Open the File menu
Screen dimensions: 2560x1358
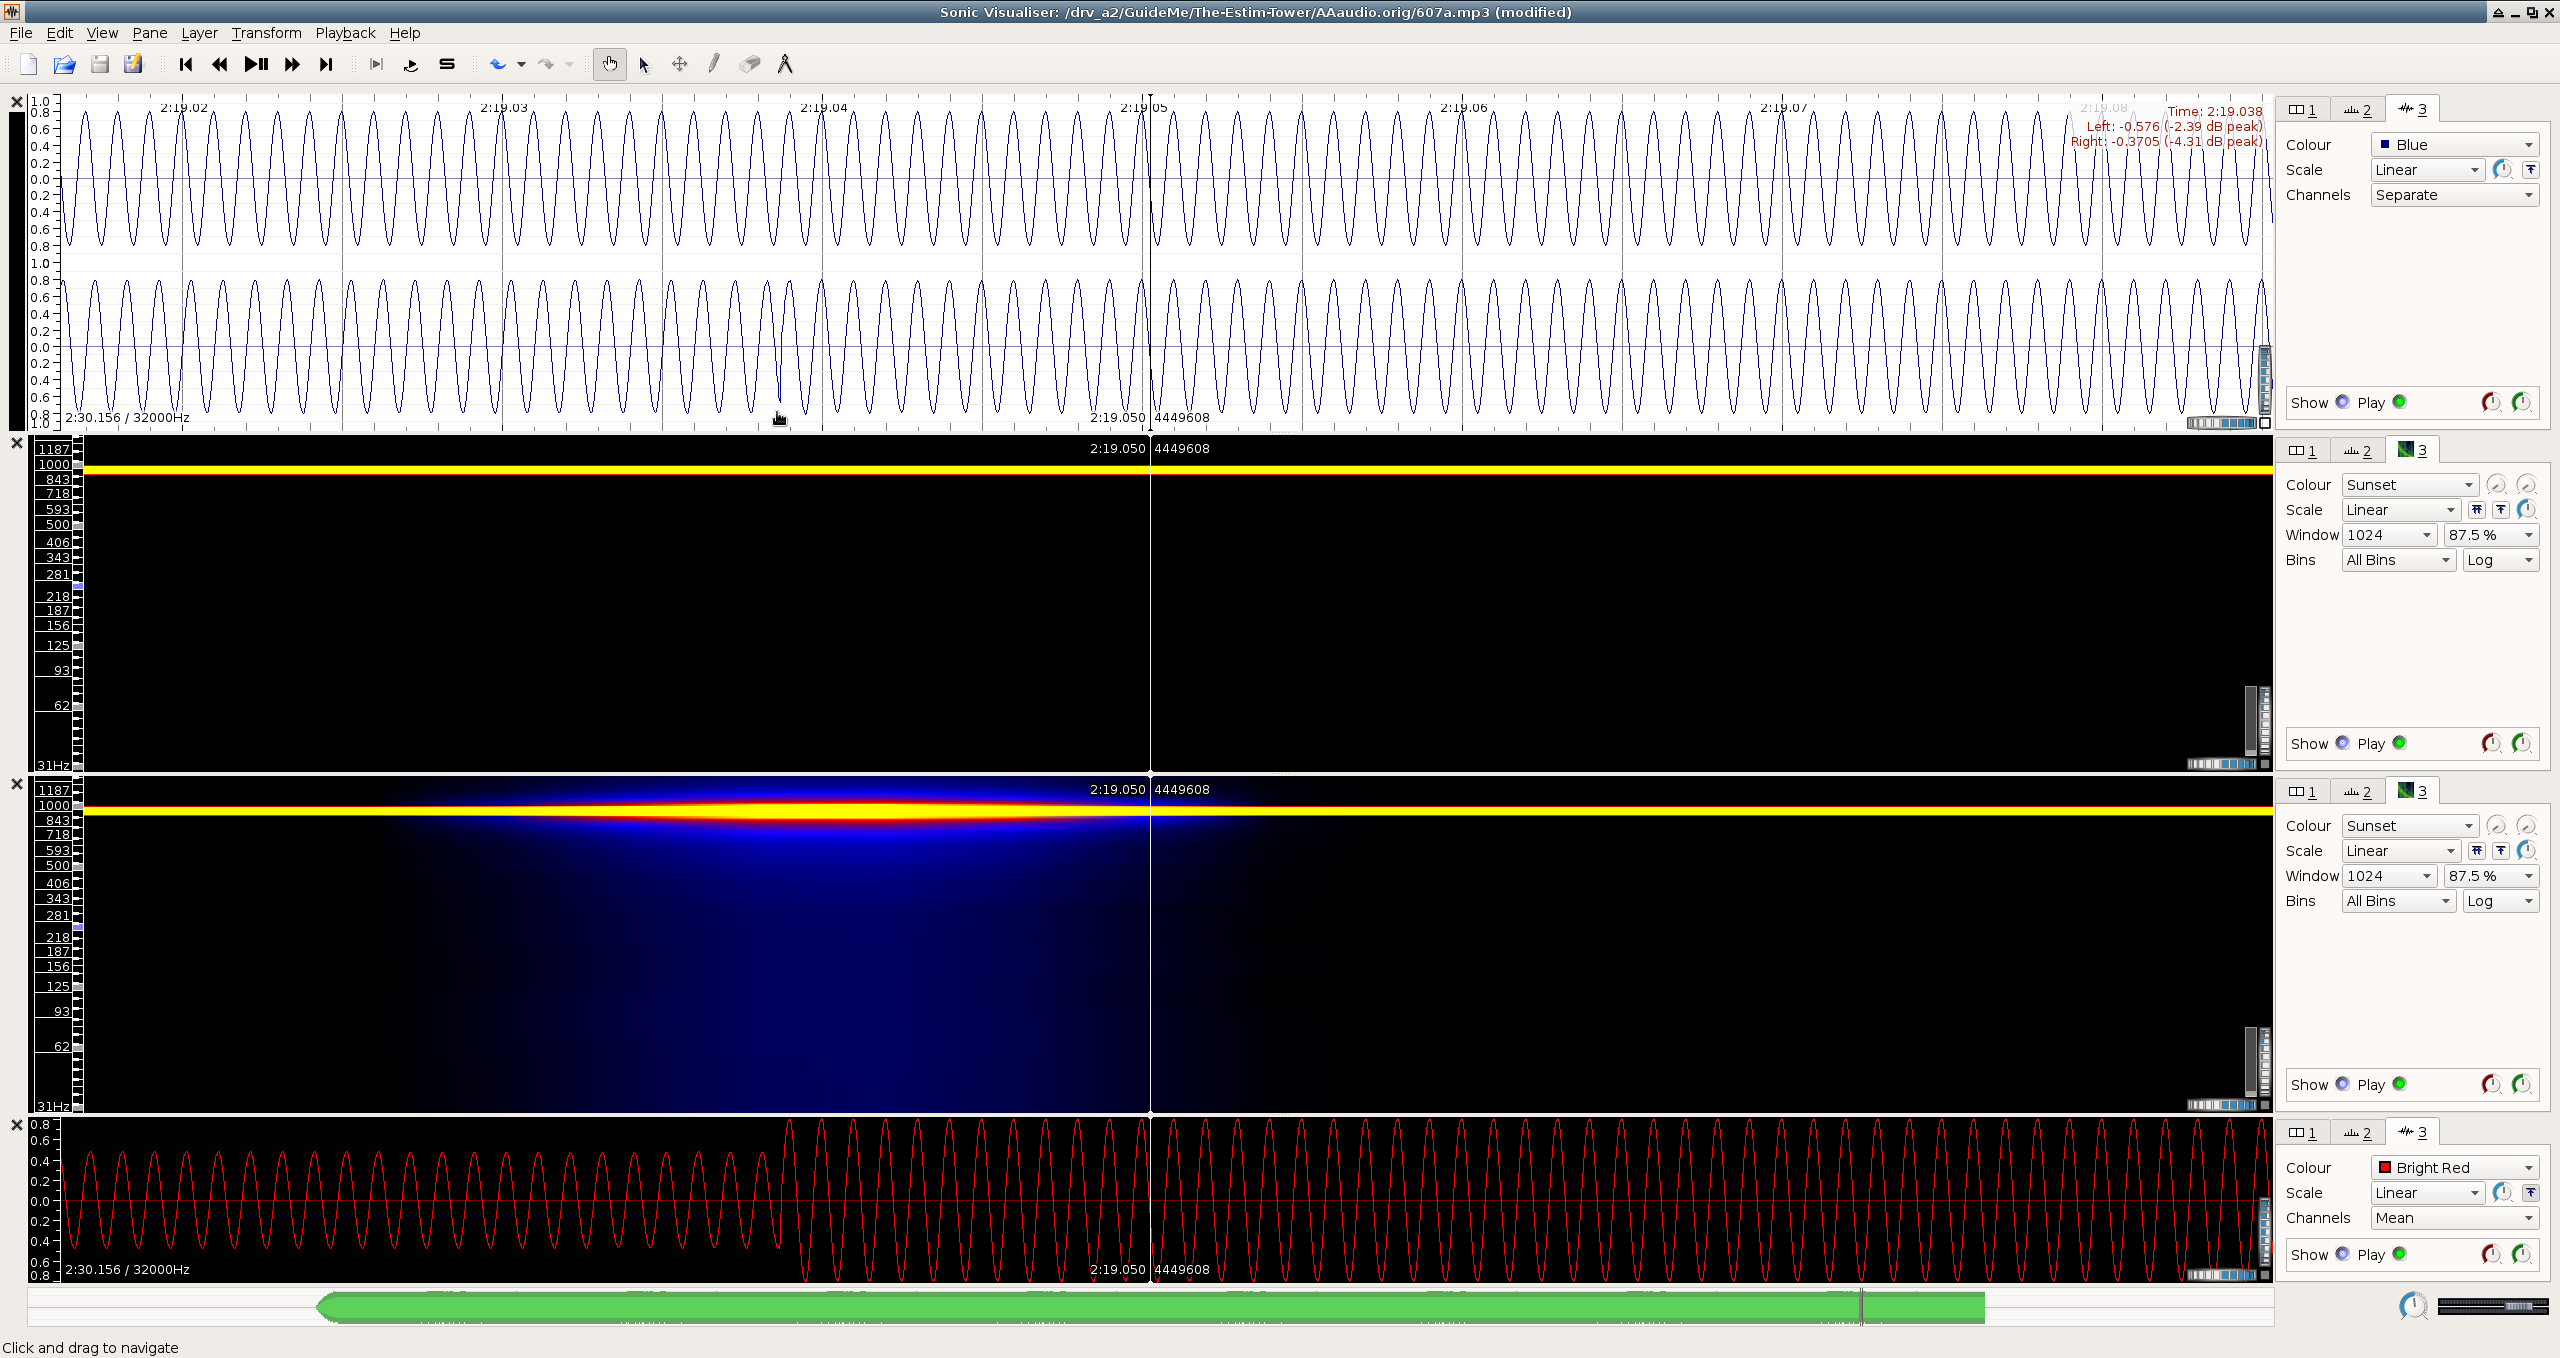coord(20,33)
